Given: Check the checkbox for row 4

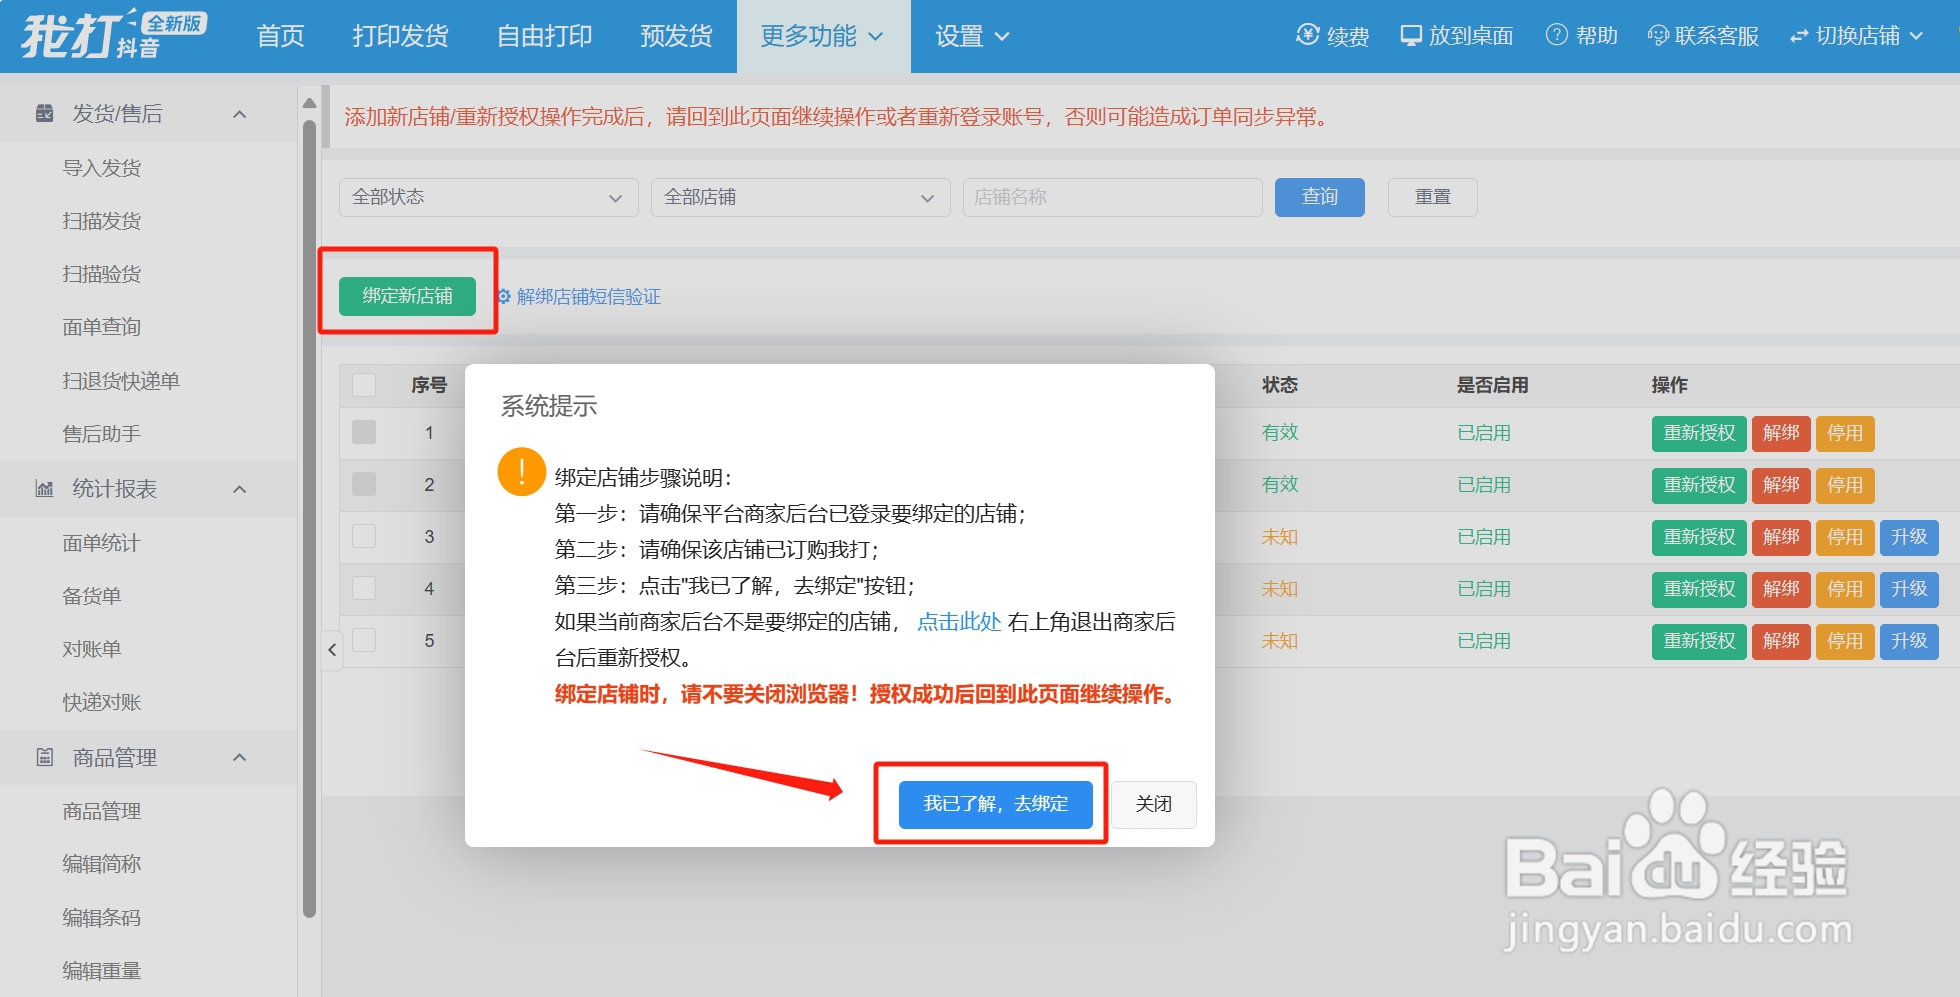Looking at the screenshot, I should [x=364, y=588].
